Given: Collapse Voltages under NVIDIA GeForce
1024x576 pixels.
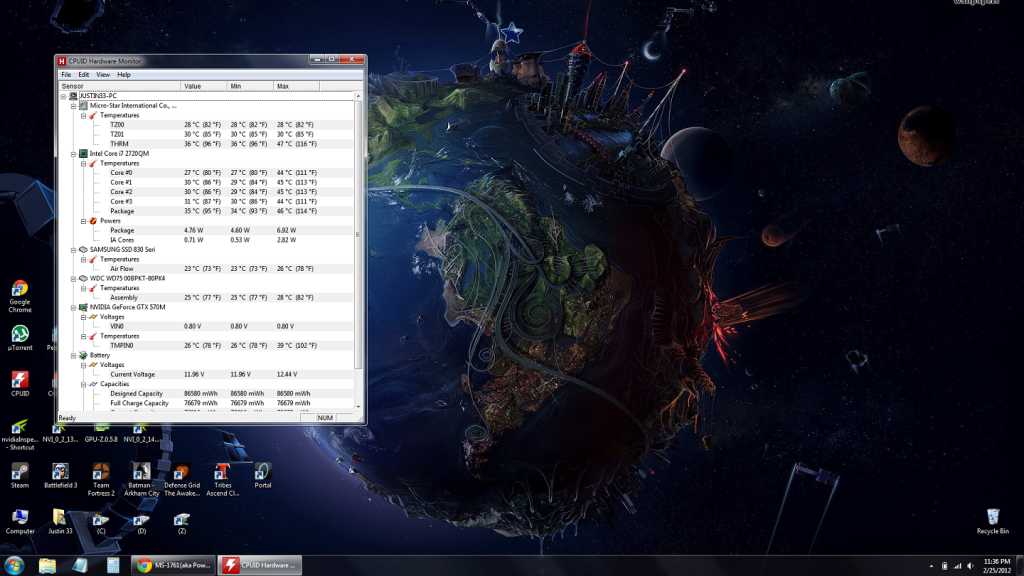Looking at the screenshot, I should point(84,317).
